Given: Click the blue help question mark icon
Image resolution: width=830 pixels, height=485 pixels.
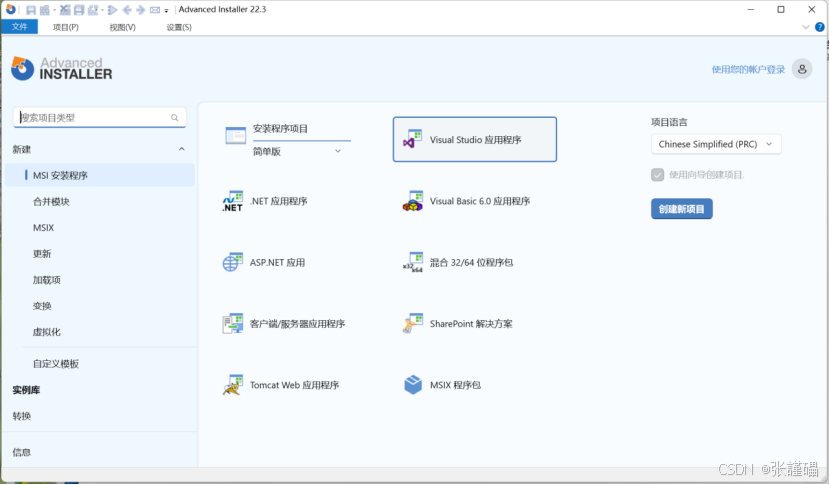Looking at the screenshot, I should (820, 27).
